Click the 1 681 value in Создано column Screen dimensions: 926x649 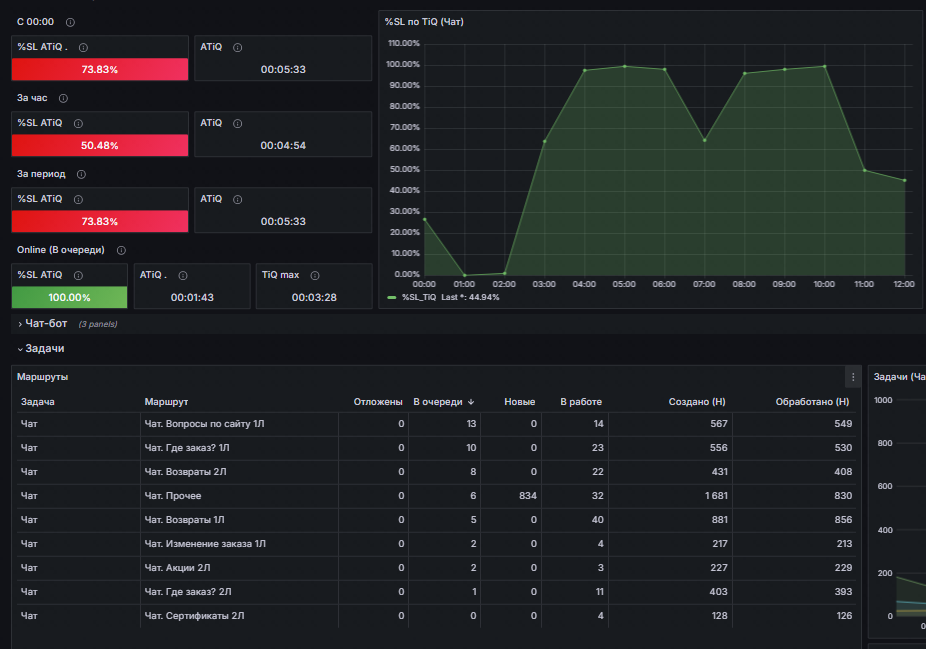716,496
